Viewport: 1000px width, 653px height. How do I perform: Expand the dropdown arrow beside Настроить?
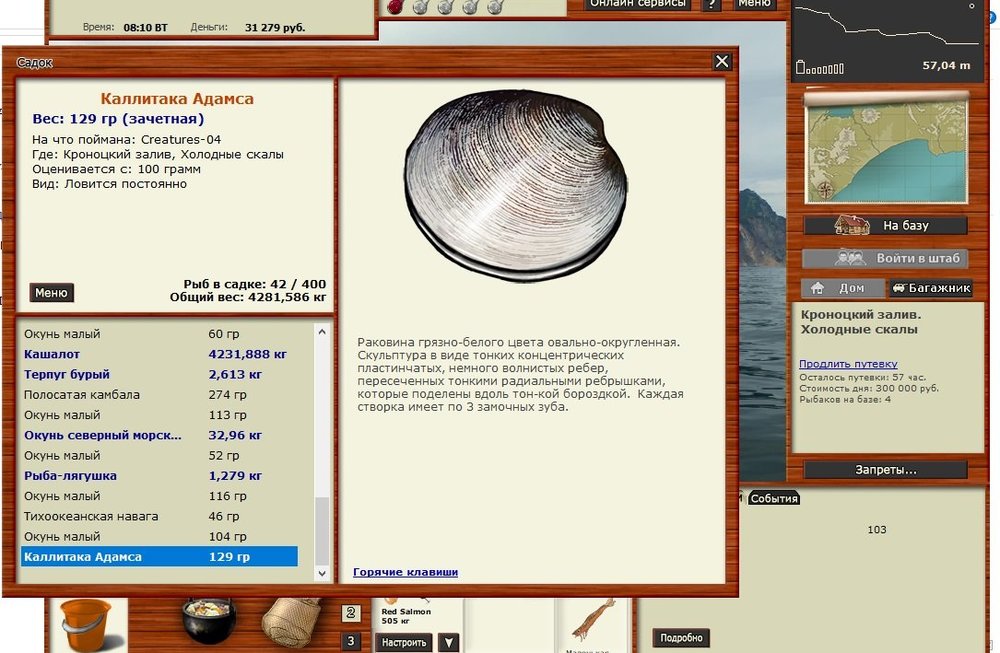(449, 642)
